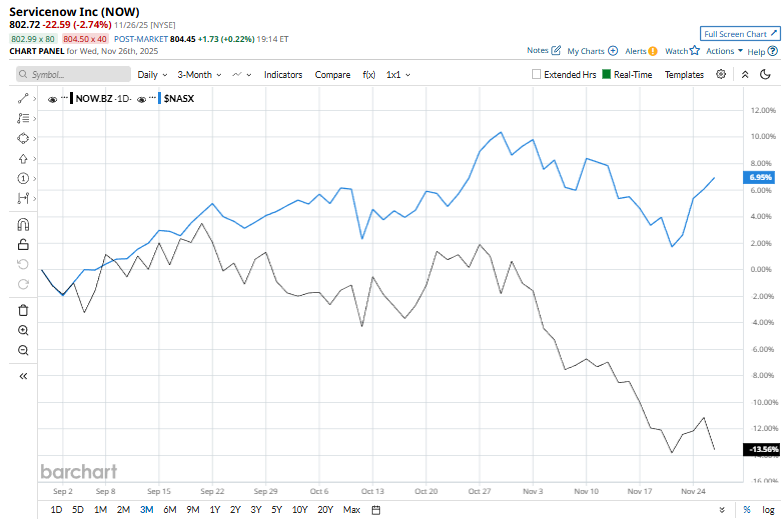The image size is (782, 527).
Task: Expand shapes tool submenu arrow
Action: click(x=34, y=138)
